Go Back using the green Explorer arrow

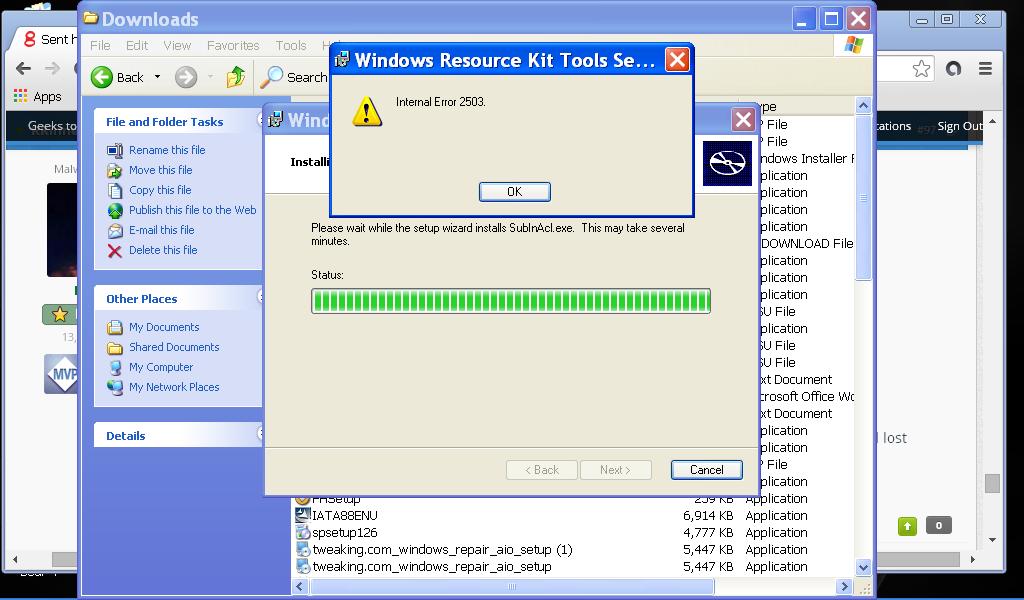[117, 78]
